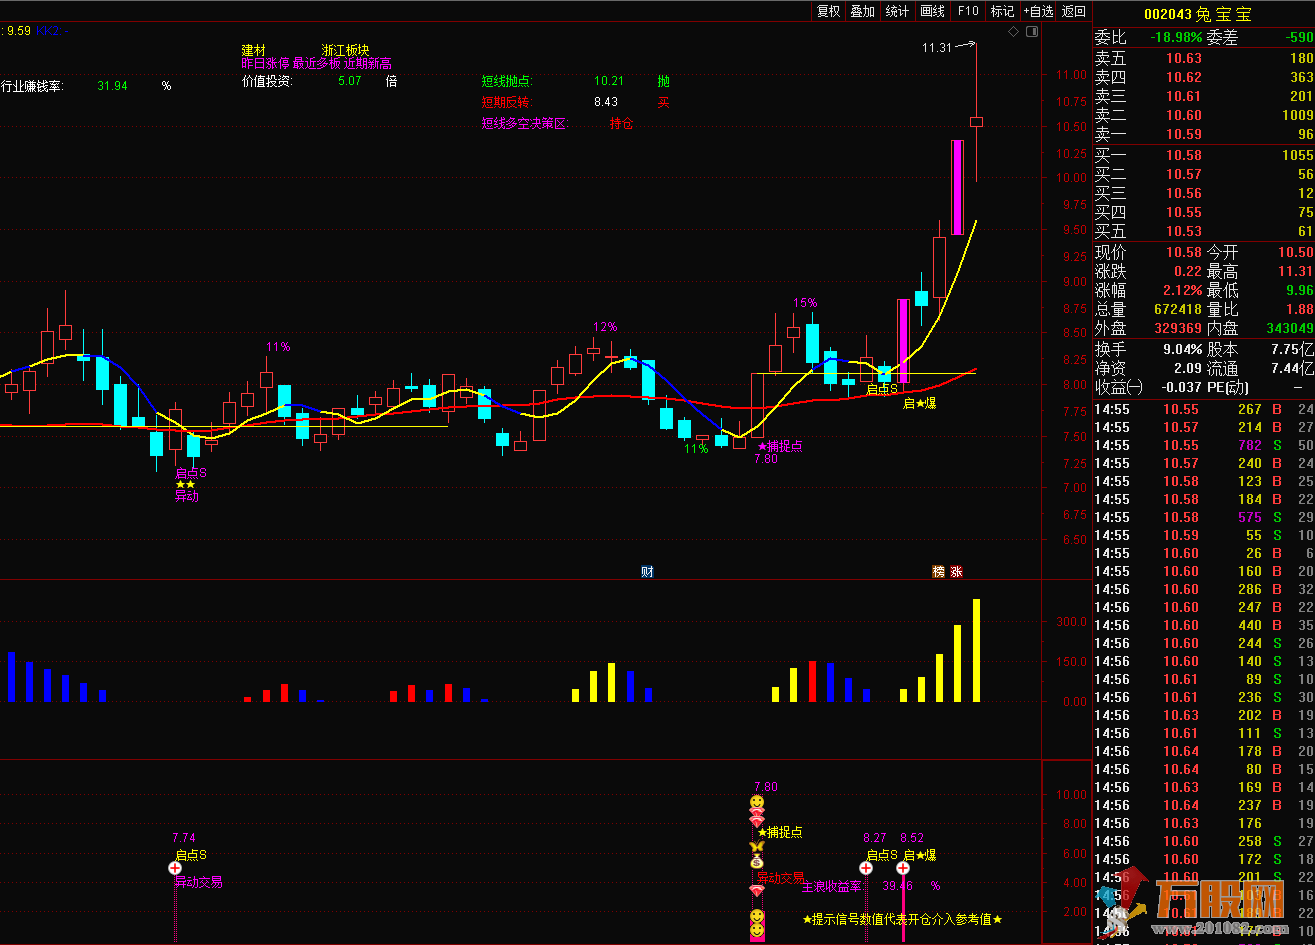Click the 异动 star signal on main chart

(186, 494)
